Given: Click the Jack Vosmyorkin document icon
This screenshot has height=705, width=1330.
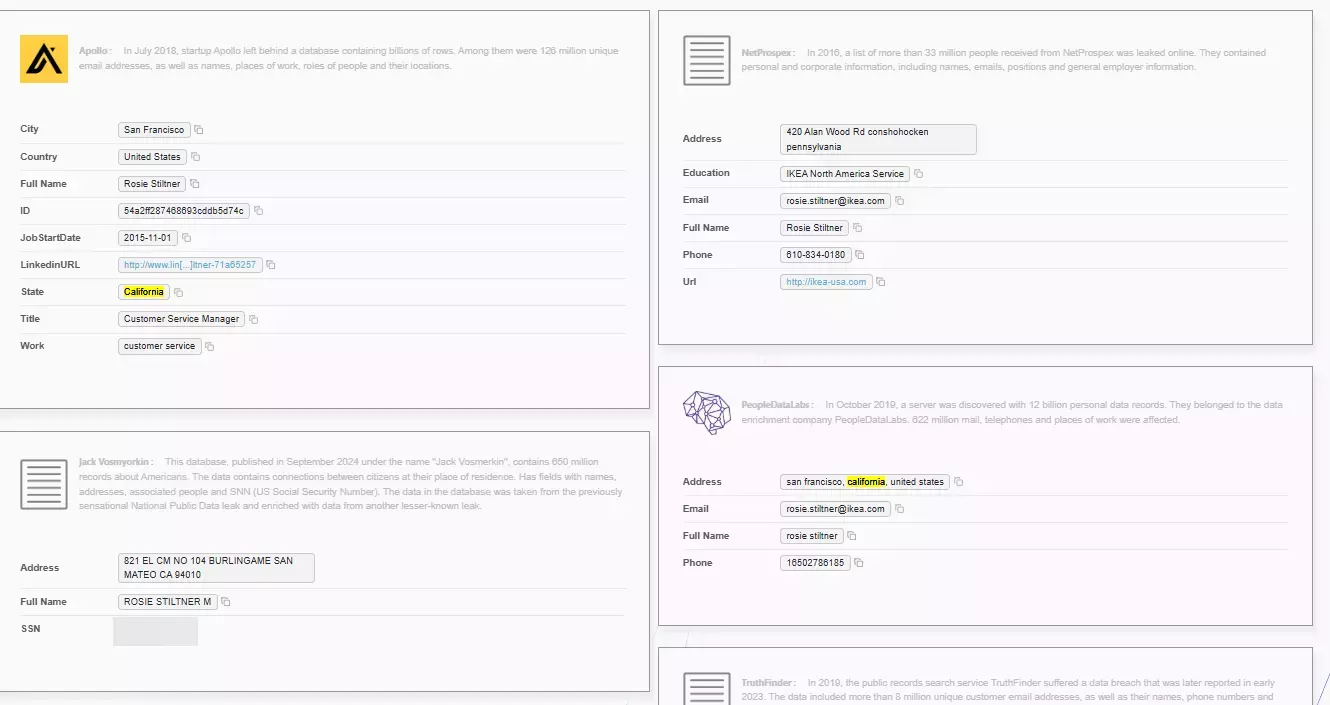Looking at the screenshot, I should [44, 485].
